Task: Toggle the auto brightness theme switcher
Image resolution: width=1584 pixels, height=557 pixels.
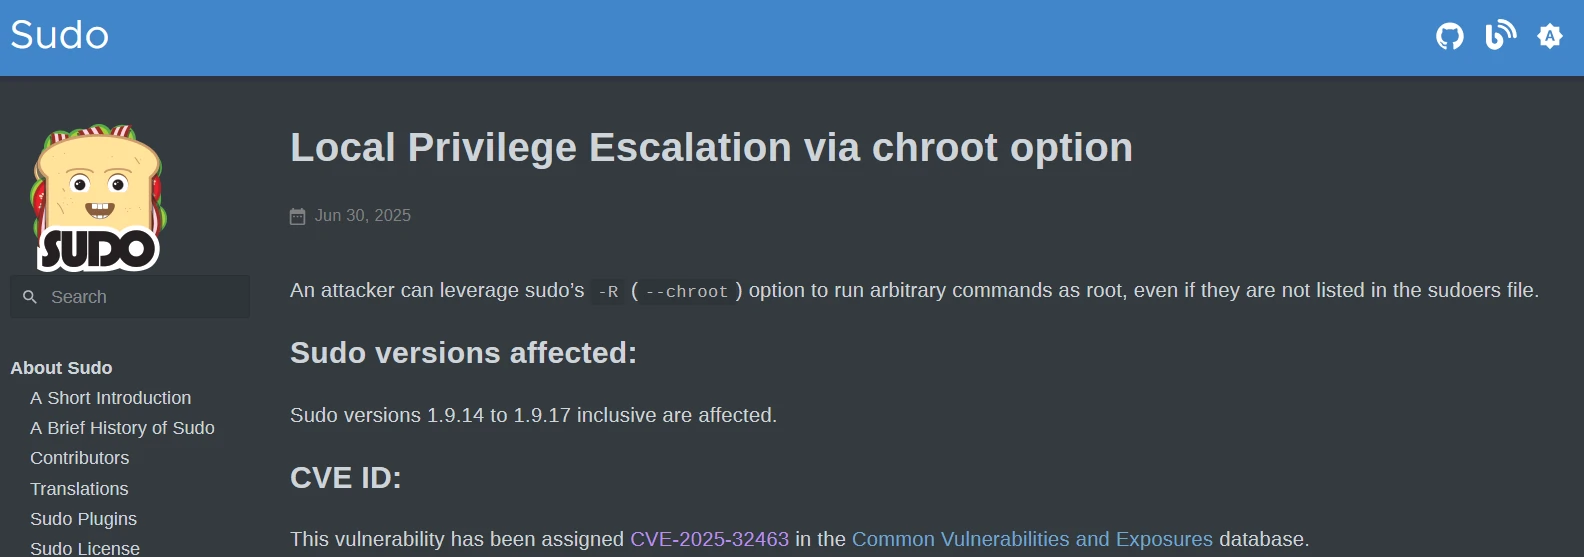Action: click(1550, 37)
